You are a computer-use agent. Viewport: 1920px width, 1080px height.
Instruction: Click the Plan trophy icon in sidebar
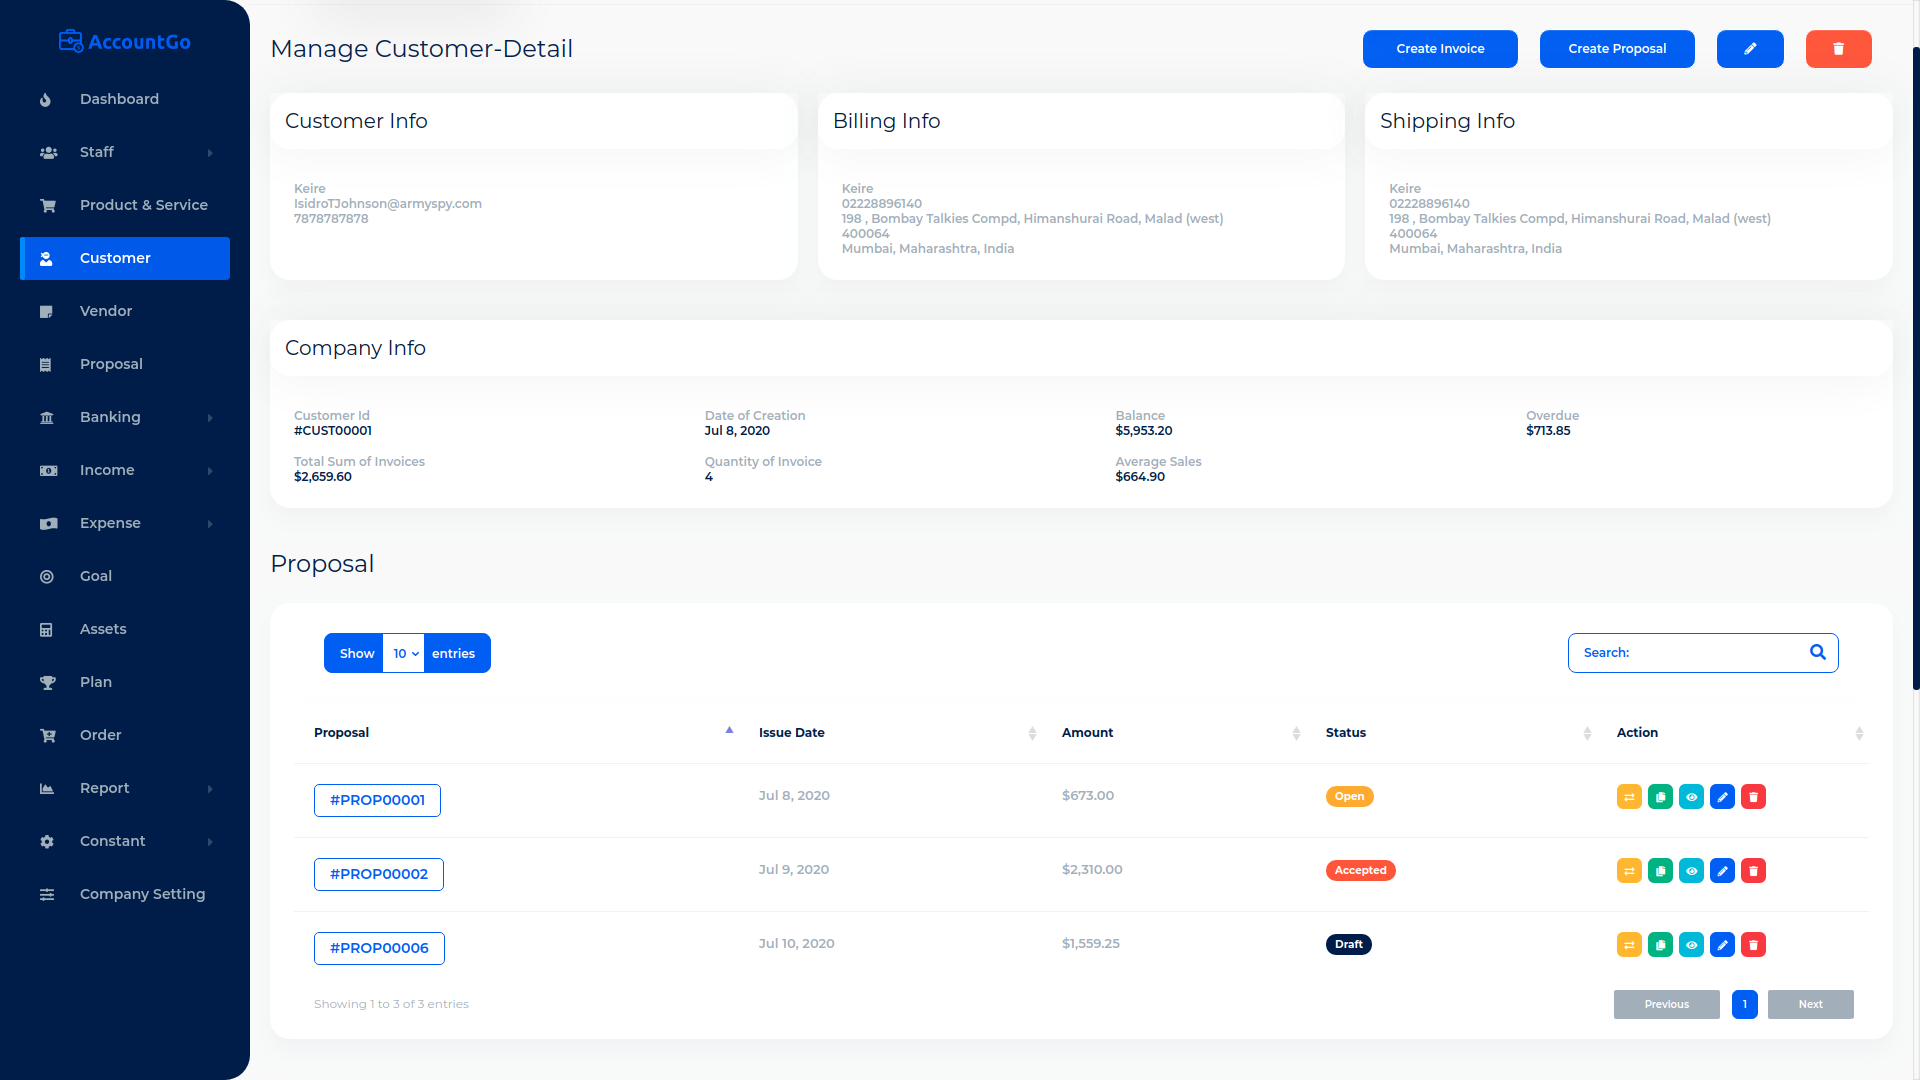(x=47, y=682)
